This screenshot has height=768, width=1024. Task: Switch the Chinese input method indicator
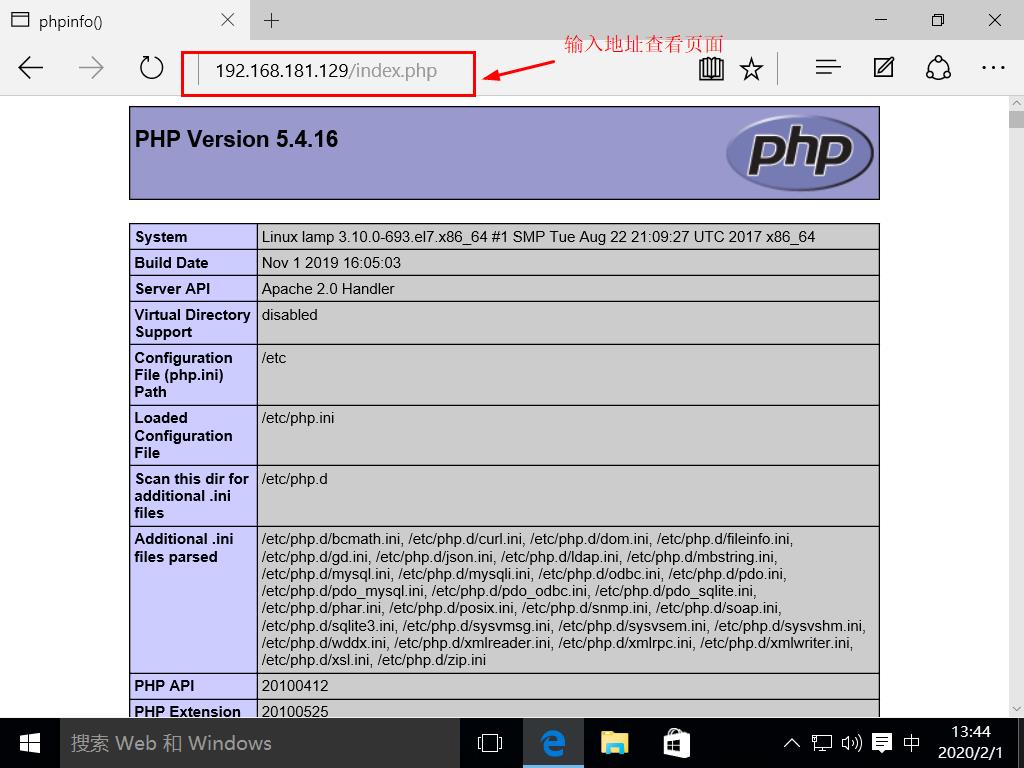tap(912, 743)
